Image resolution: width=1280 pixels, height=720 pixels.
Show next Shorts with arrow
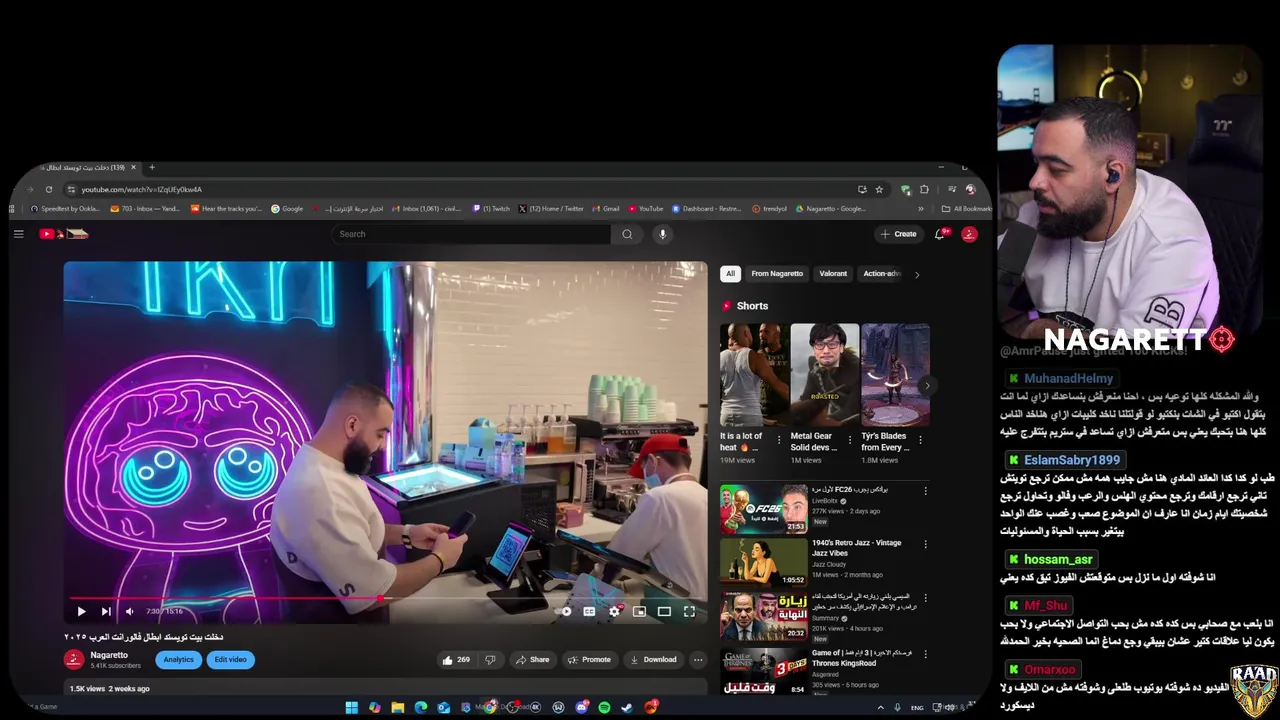(x=926, y=385)
